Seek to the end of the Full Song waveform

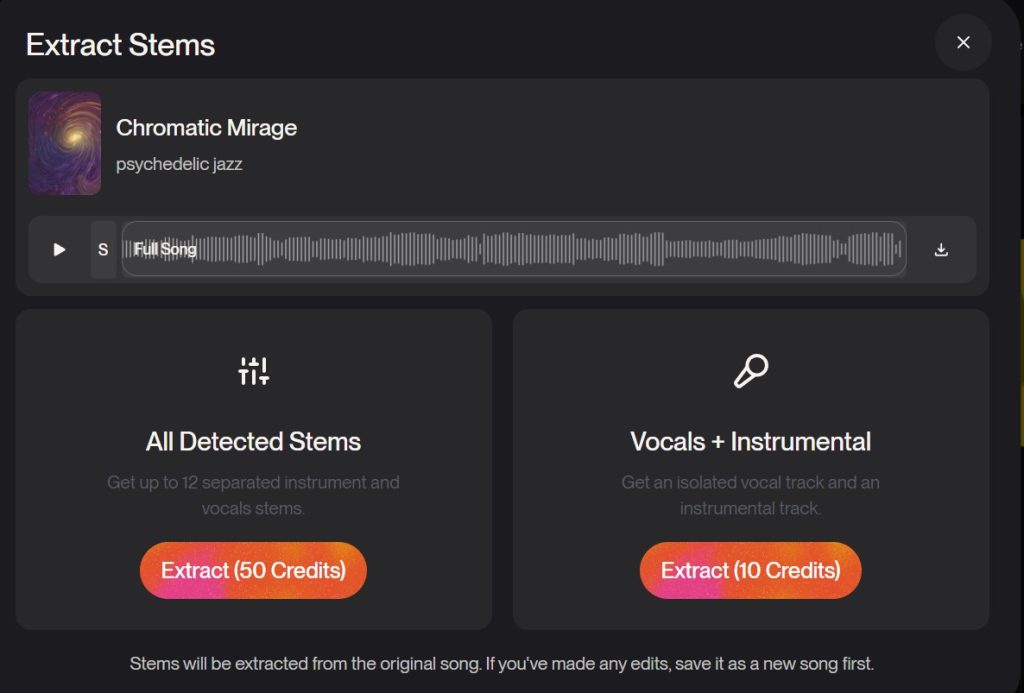[900, 249]
